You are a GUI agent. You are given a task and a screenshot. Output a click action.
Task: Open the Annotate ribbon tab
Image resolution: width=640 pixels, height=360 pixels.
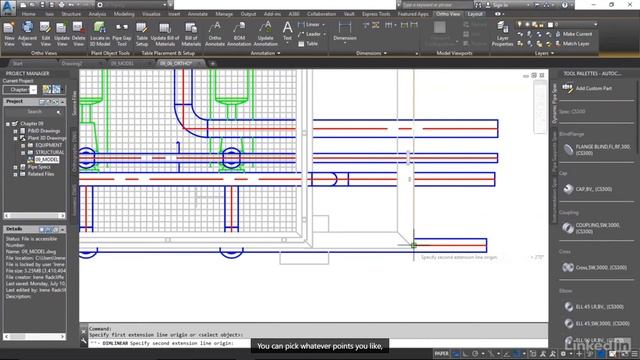point(198,14)
